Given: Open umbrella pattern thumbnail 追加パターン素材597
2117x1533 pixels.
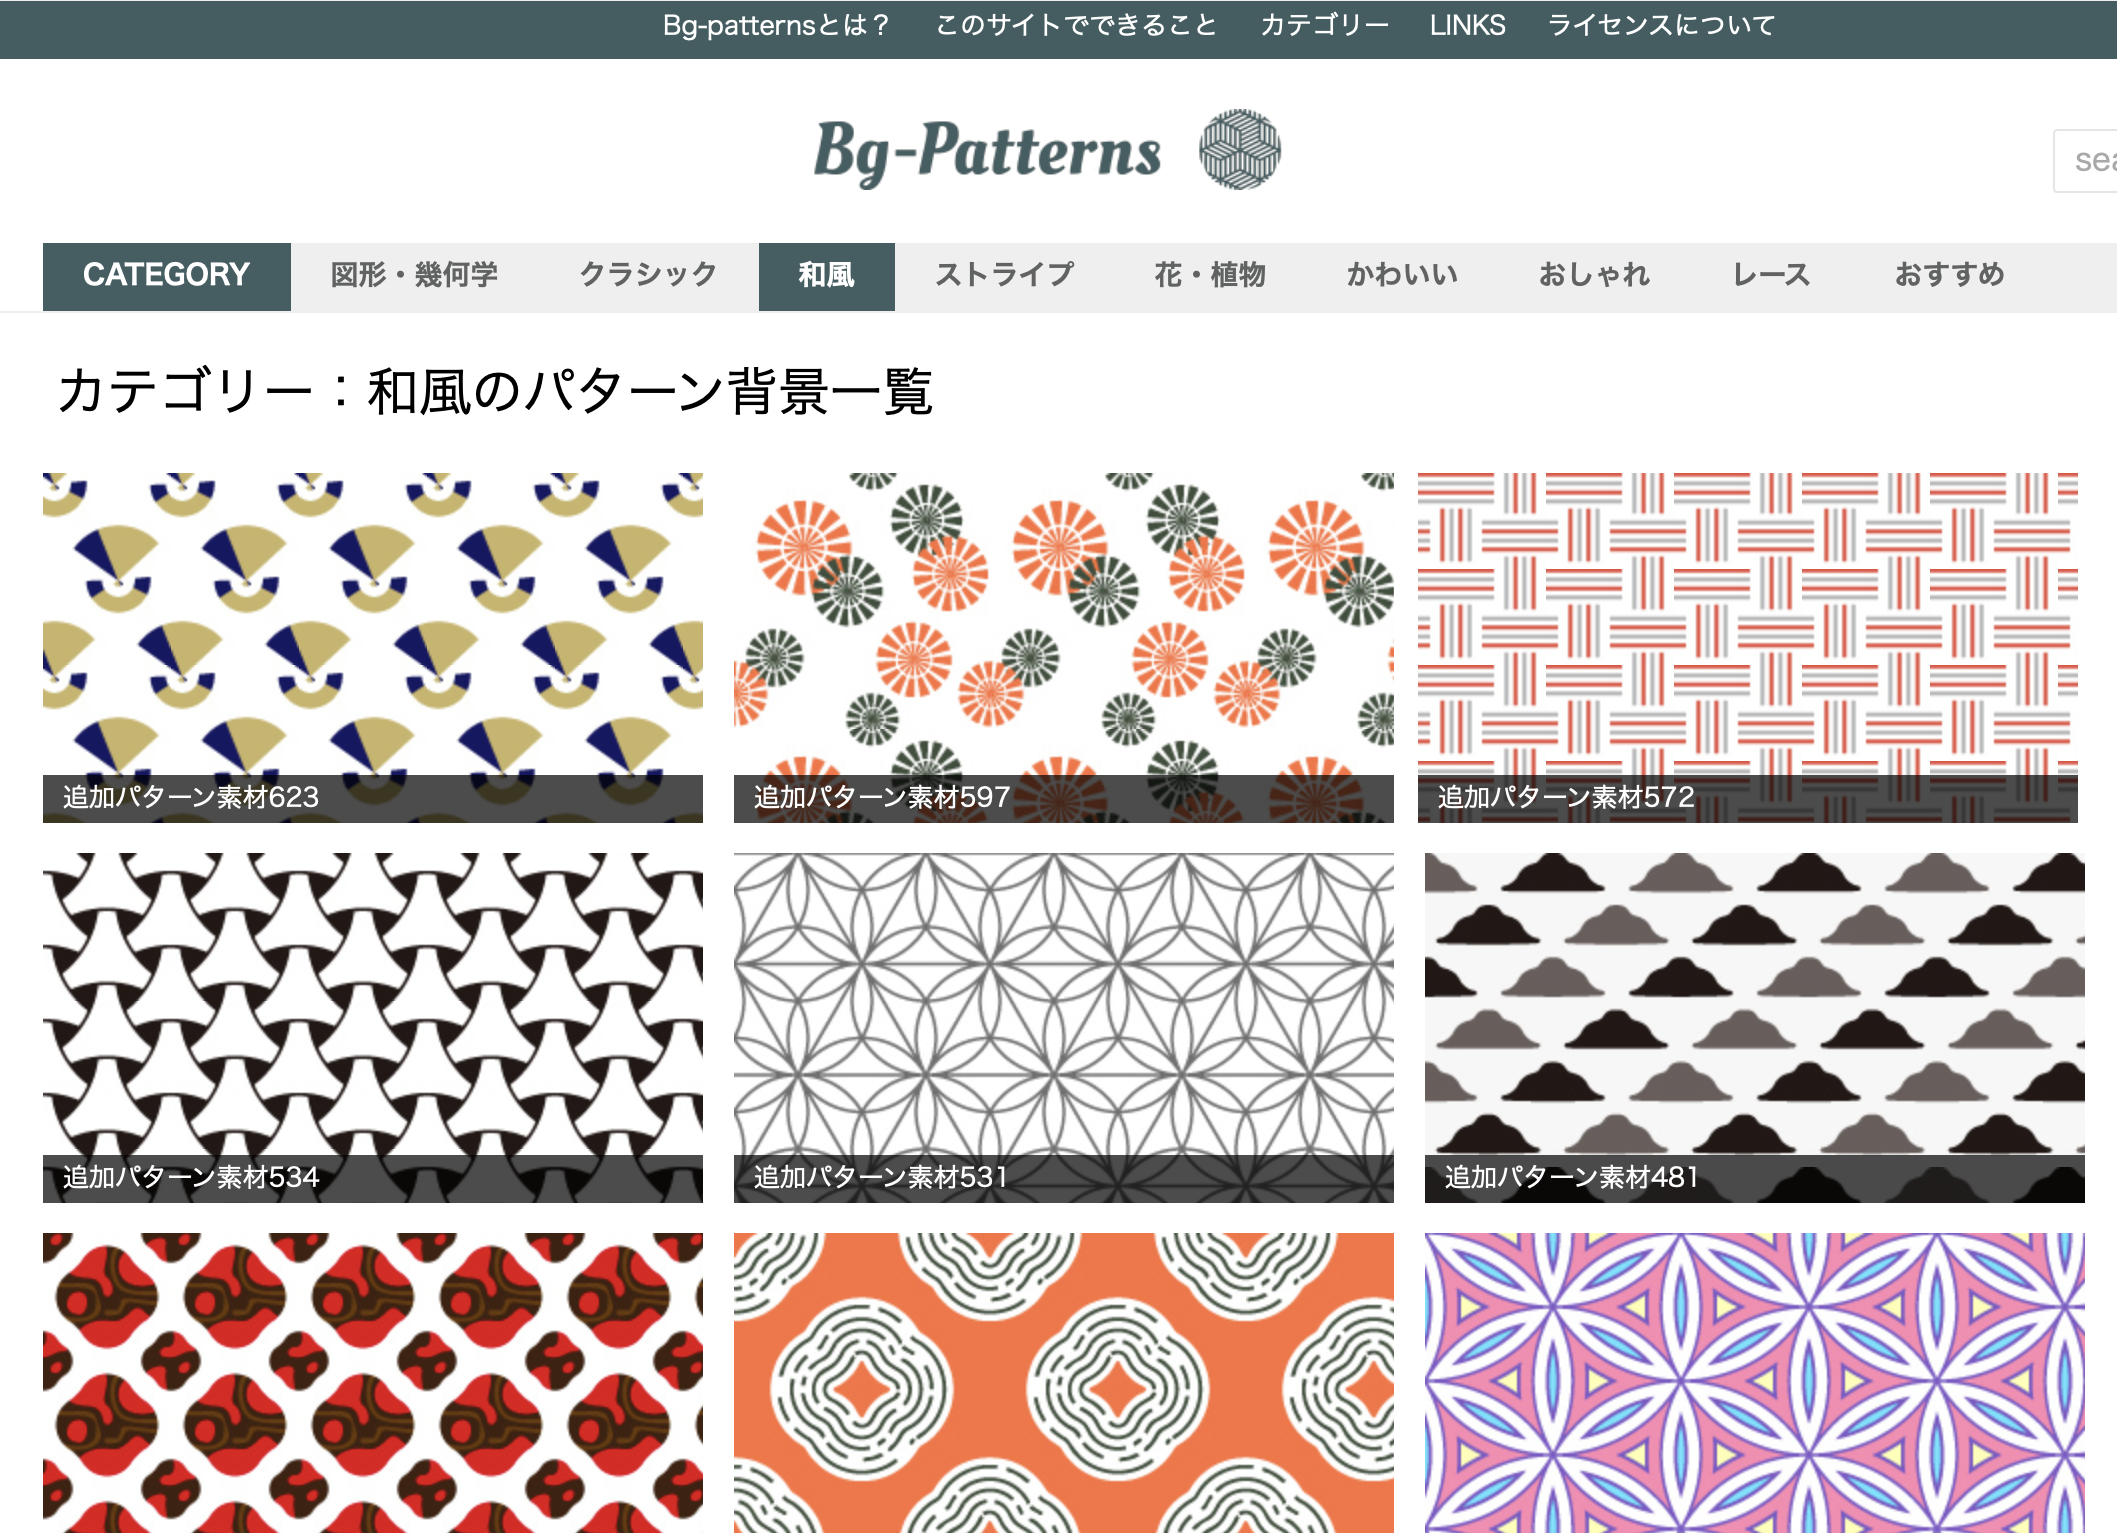Looking at the screenshot, I should pos(1064,648).
